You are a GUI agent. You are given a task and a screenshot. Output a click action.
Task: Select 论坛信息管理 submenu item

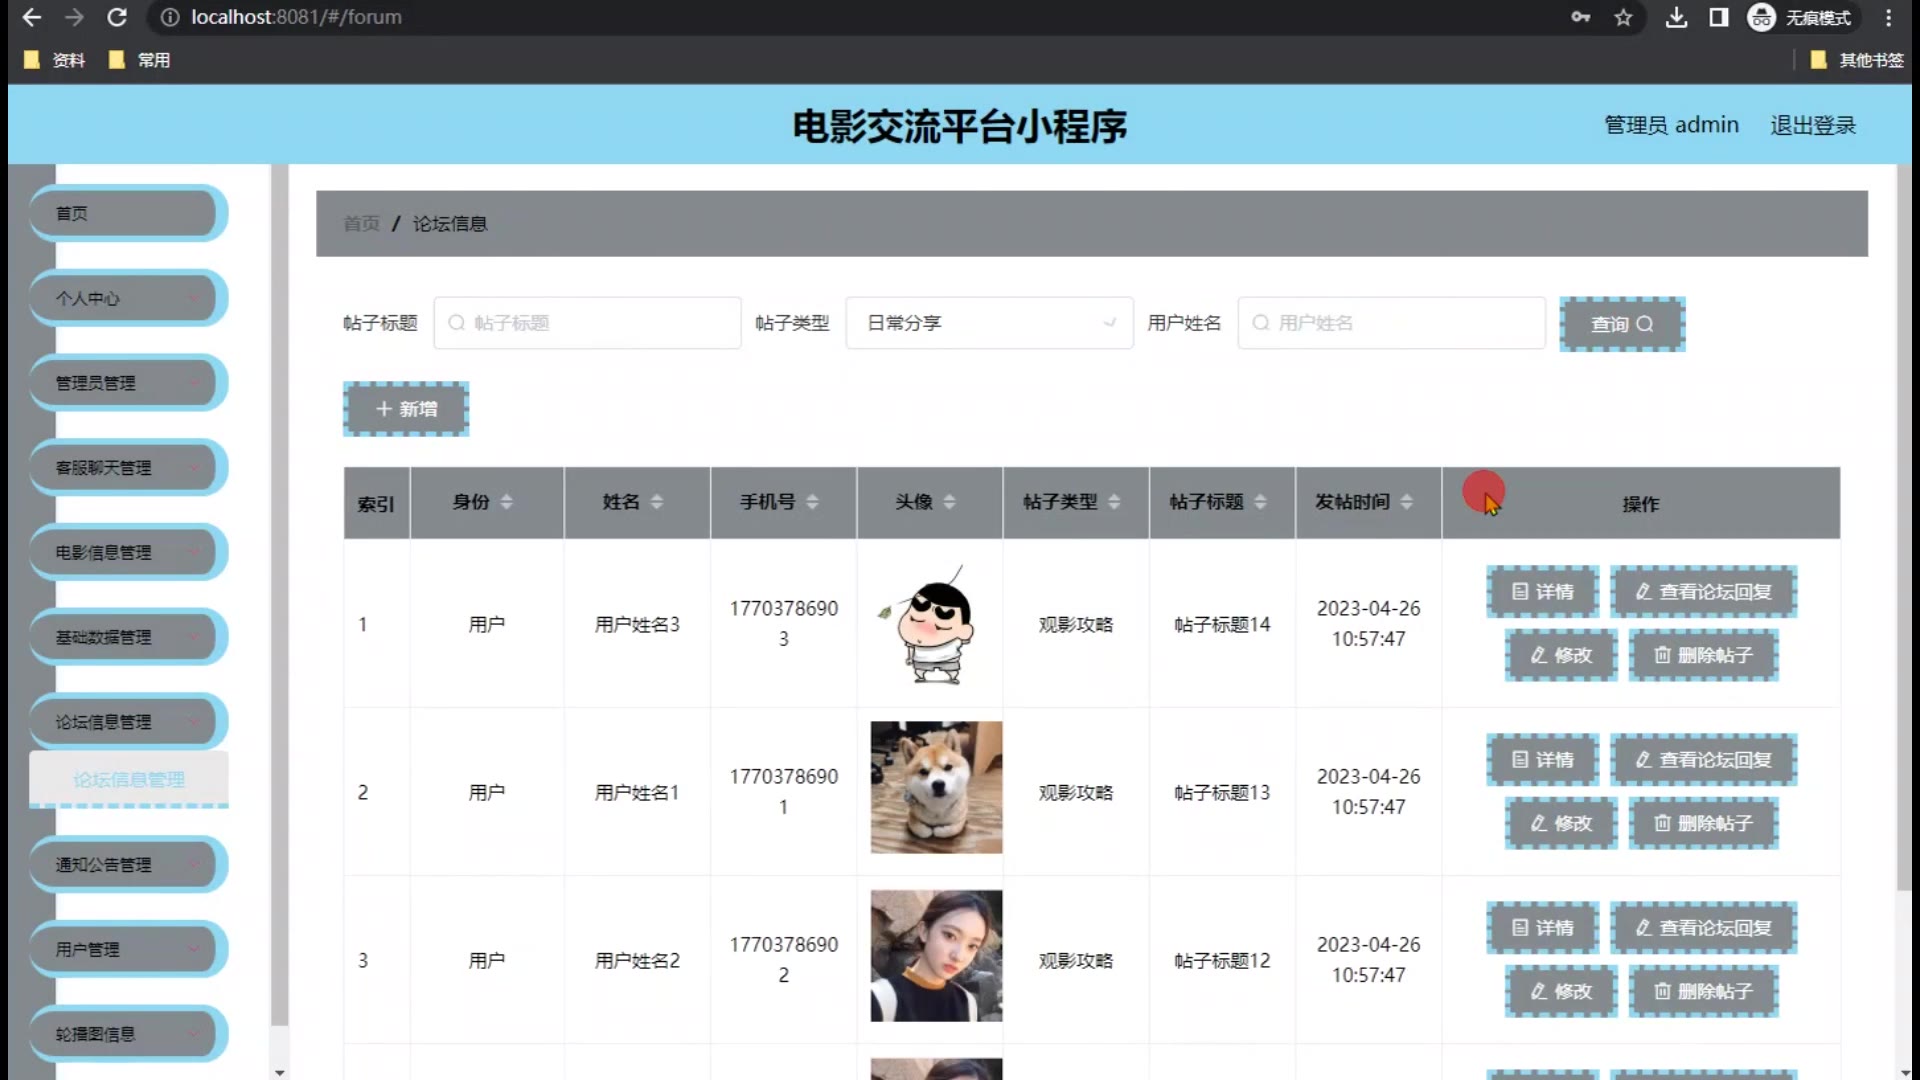(129, 780)
